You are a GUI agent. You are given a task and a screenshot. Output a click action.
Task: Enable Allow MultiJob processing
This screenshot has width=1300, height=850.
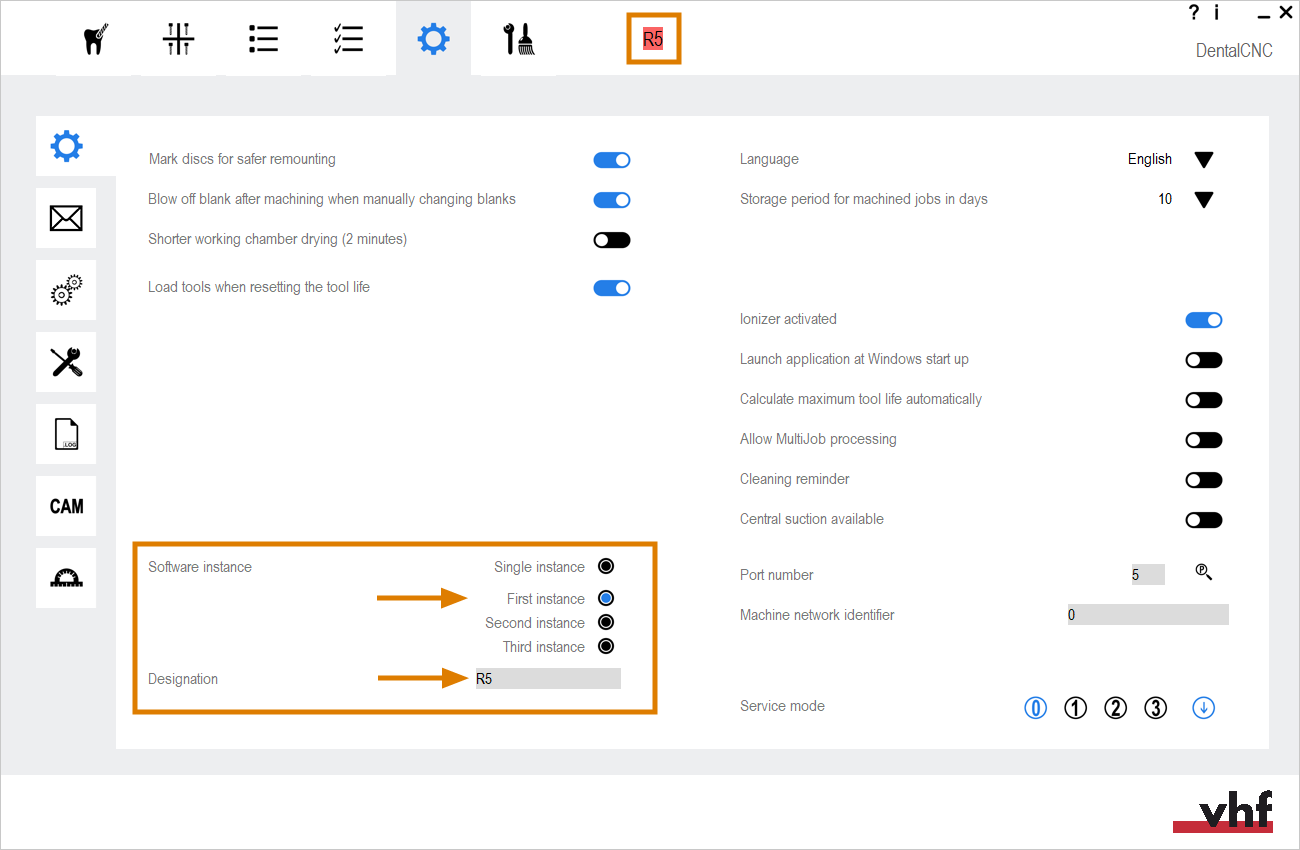click(x=1204, y=440)
